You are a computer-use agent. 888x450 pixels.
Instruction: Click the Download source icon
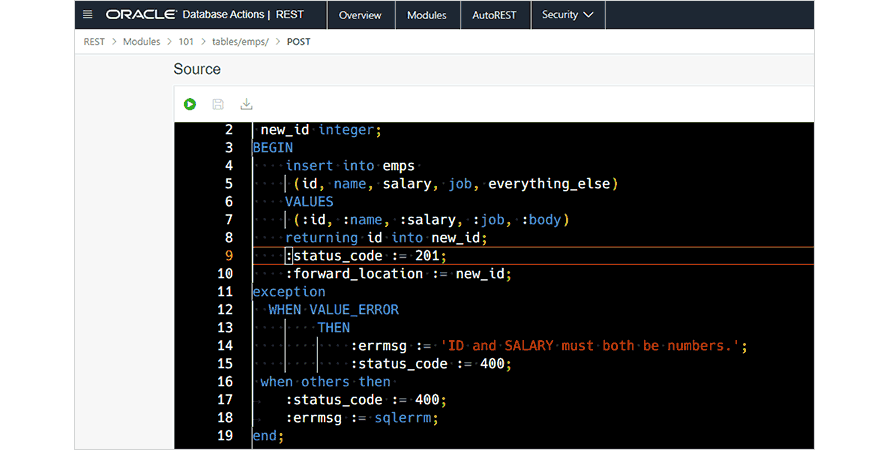(x=246, y=104)
